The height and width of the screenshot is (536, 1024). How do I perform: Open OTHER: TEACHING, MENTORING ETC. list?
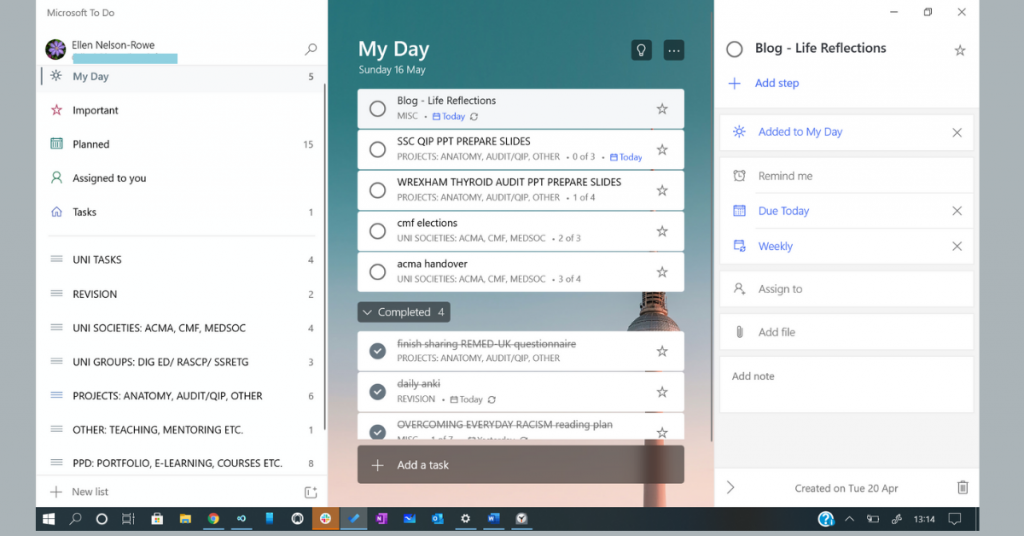[182, 430]
